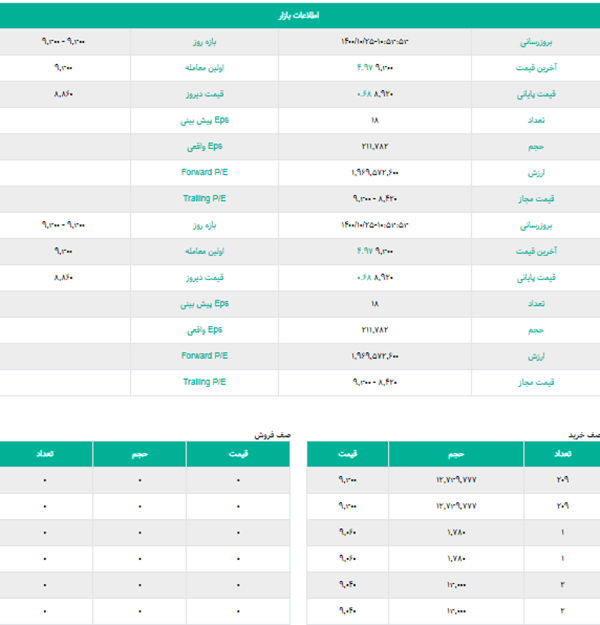Click count ۲۰۹ in the gray buy-queue row
The height and width of the screenshot is (625, 600).
563,480
